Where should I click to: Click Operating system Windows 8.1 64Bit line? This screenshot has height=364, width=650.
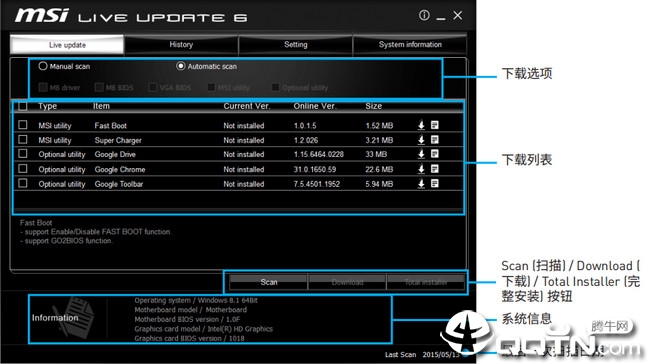click(196, 300)
